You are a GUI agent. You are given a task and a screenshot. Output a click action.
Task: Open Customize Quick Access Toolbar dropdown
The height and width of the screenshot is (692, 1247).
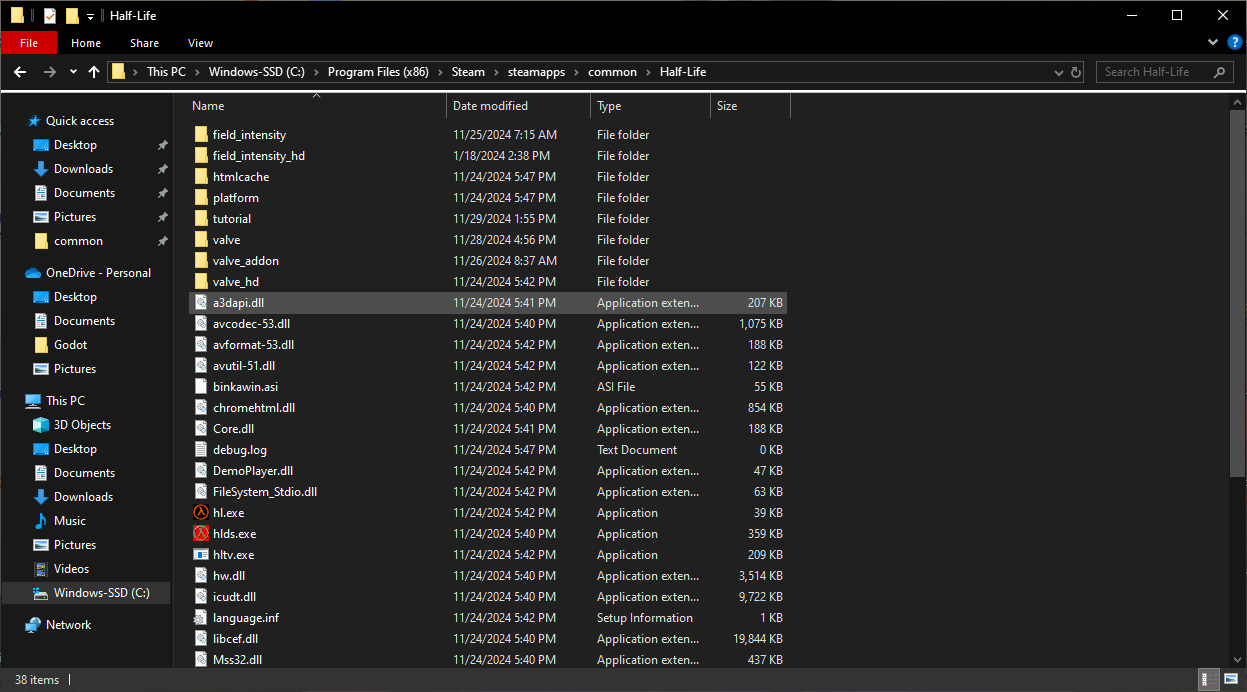coord(90,16)
